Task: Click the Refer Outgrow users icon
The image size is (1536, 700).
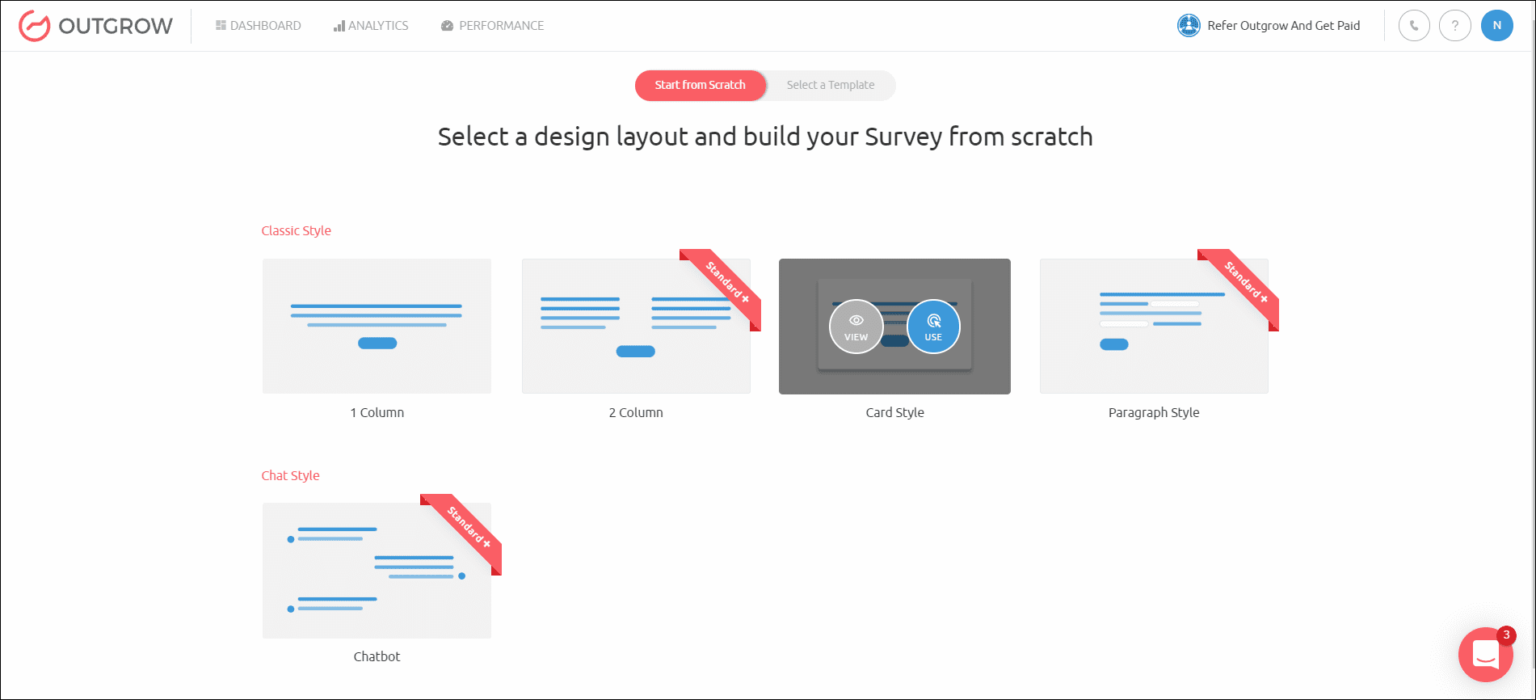Action: point(1188,25)
